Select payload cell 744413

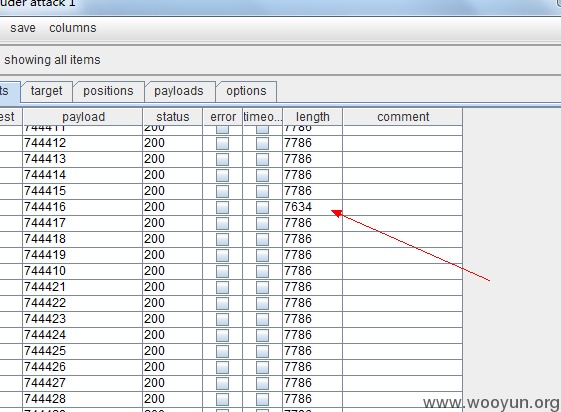tap(83, 159)
